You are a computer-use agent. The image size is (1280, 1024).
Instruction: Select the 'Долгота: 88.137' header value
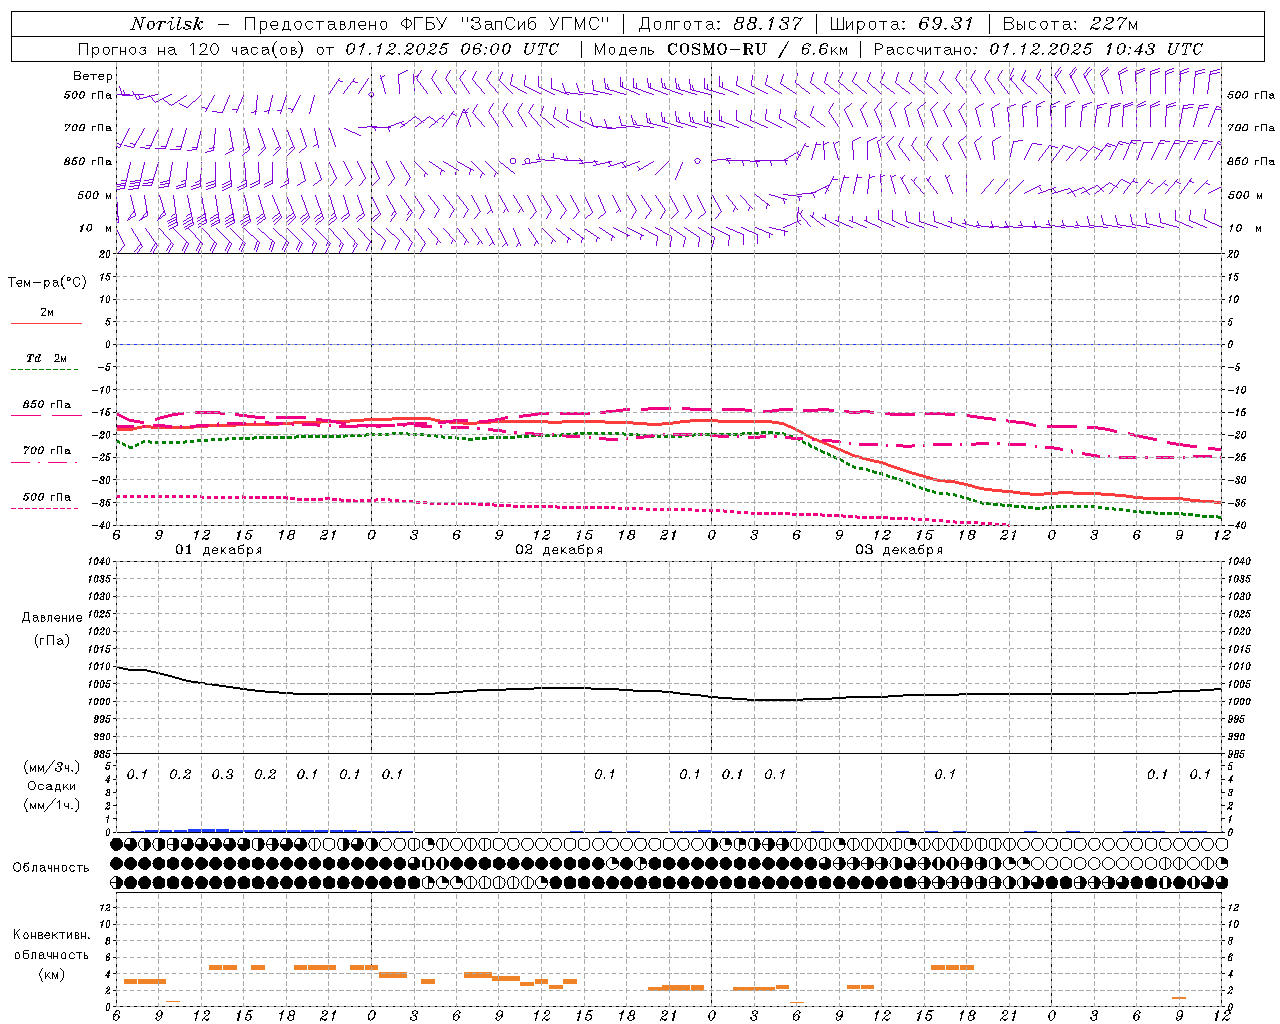point(720,24)
